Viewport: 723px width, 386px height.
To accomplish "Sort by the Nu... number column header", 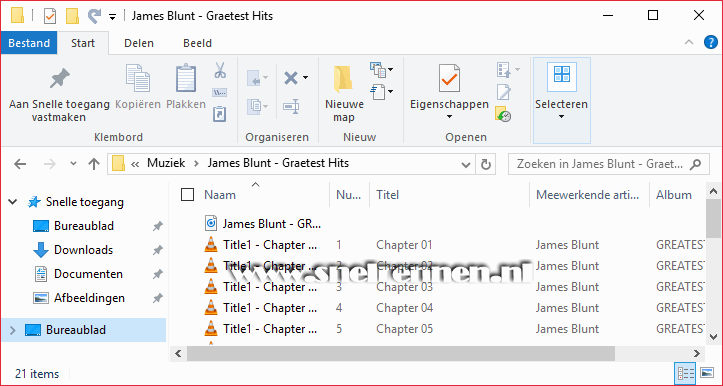I will click(350, 195).
